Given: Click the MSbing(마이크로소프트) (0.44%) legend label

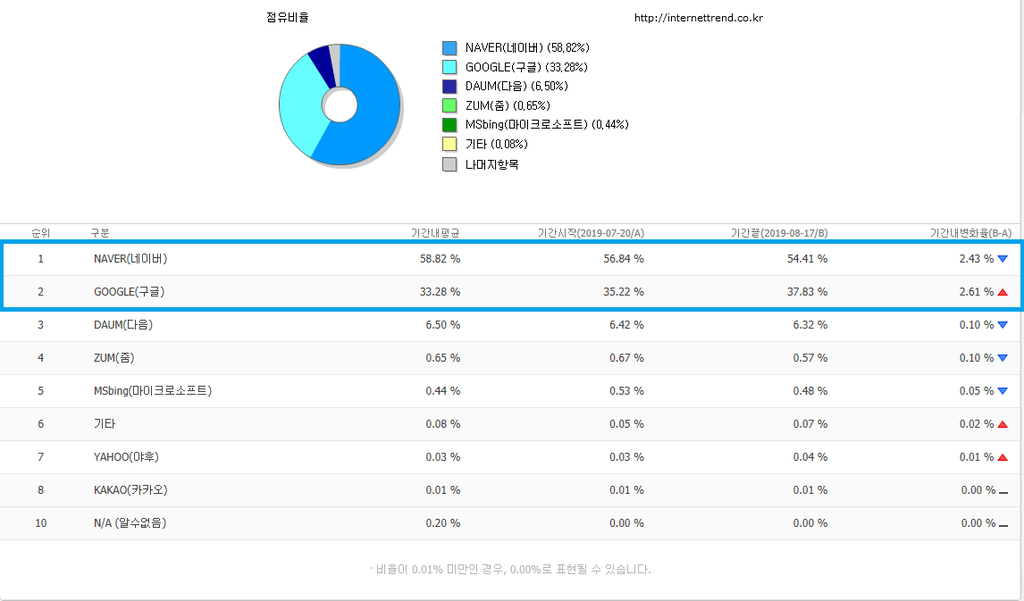Looking at the screenshot, I should click(547, 125).
